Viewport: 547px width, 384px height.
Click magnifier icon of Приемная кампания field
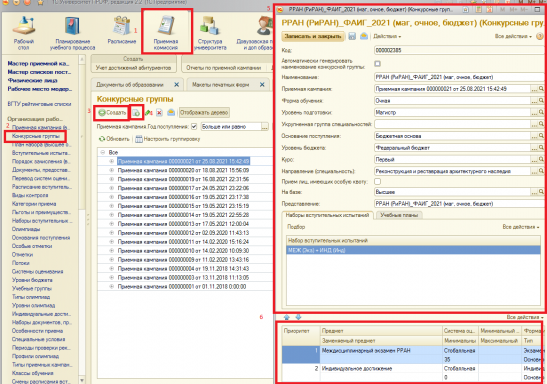click(x=541, y=89)
